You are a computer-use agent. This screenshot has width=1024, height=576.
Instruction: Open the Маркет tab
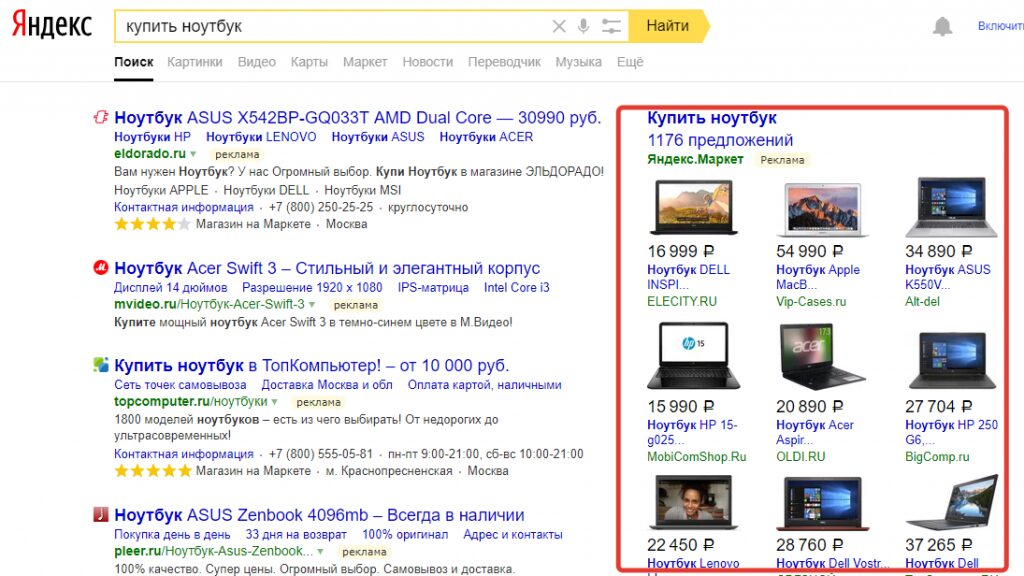pos(364,62)
